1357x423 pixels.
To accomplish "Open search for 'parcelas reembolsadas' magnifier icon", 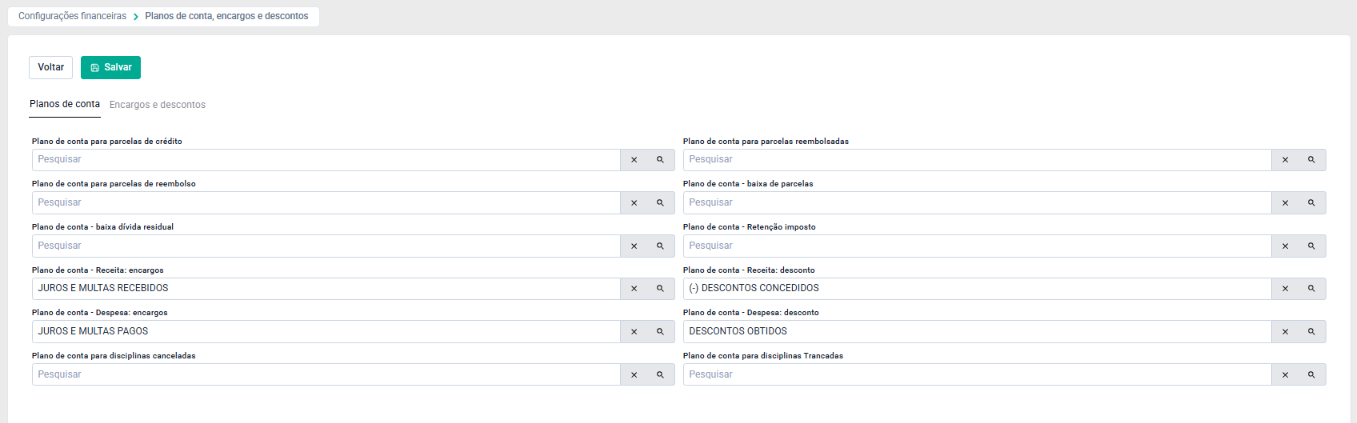I will point(1312,160).
